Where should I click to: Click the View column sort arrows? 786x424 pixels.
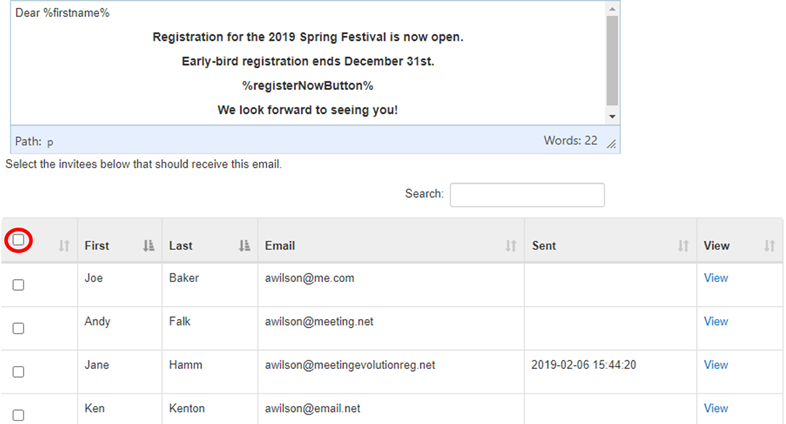(769, 246)
